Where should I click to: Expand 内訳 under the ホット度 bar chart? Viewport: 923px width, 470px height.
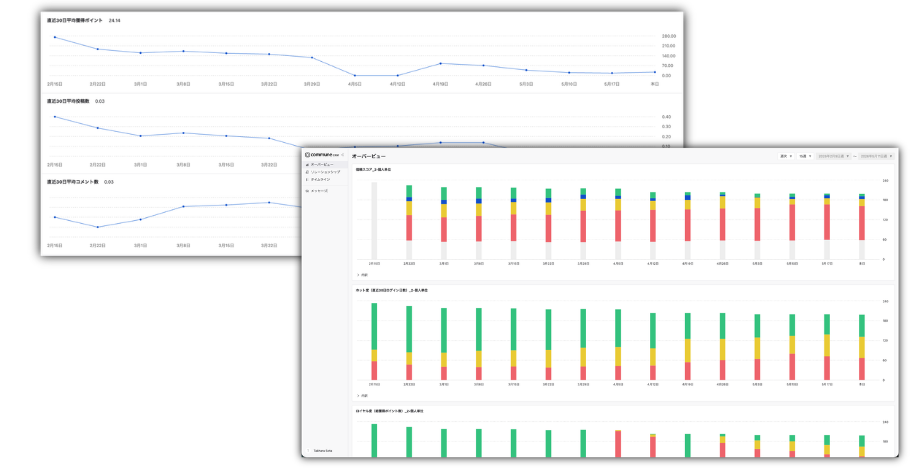[362, 396]
